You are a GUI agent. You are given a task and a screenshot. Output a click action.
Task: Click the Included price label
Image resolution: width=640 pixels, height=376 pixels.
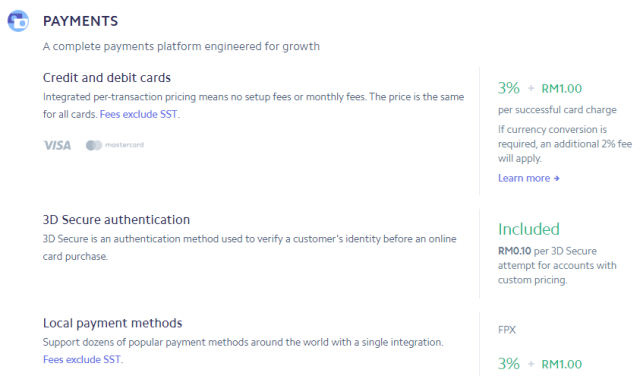tap(529, 229)
